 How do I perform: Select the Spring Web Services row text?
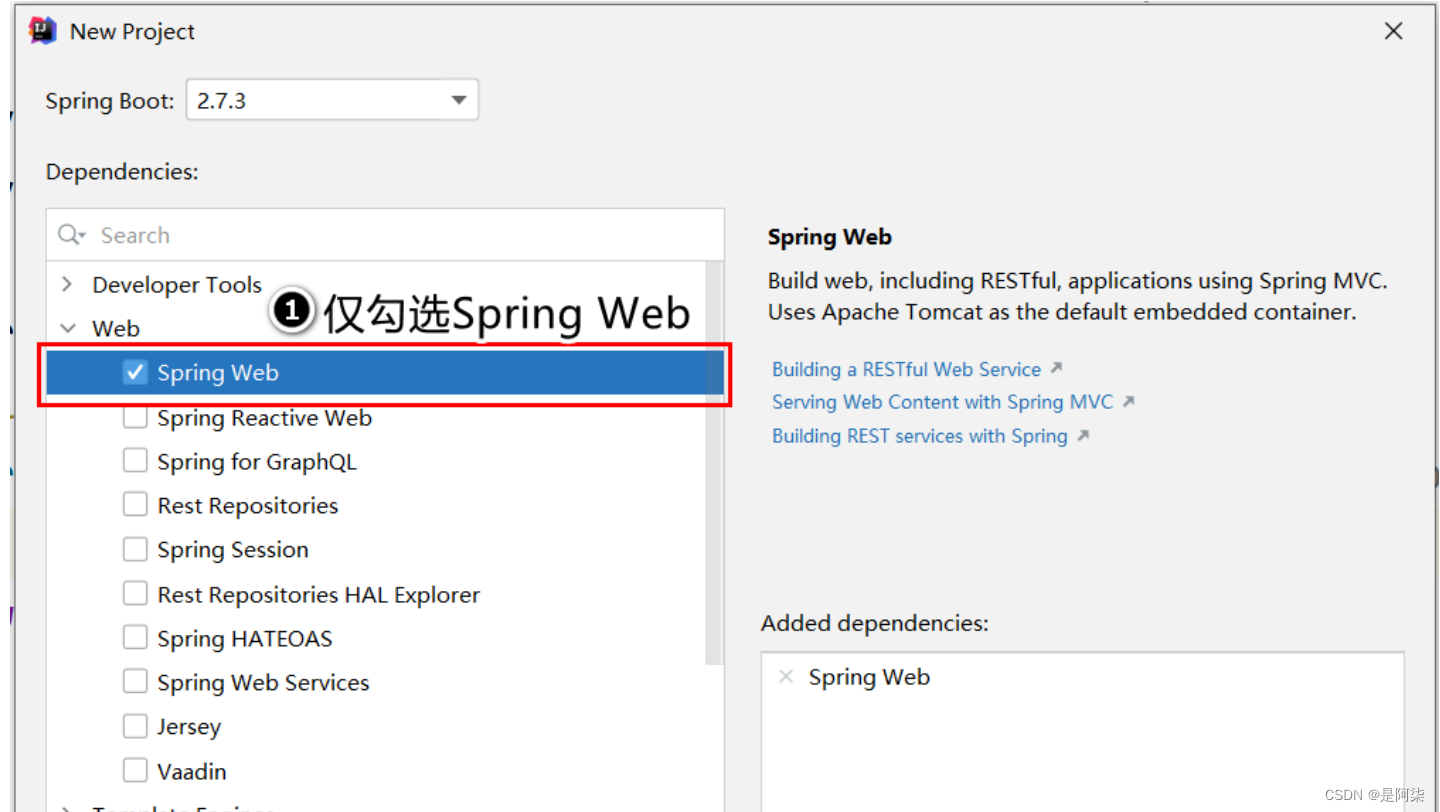pos(263,683)
